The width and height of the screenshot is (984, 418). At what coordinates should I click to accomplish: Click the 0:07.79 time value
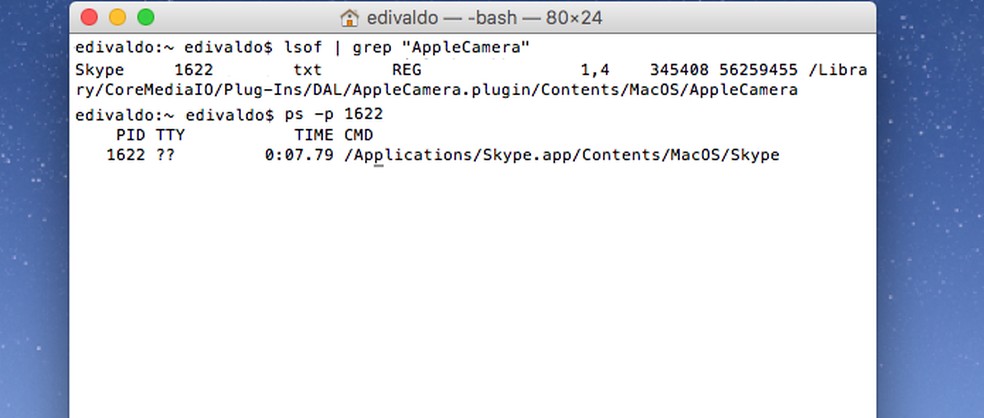pyautogui.click(x=299, y=156)
